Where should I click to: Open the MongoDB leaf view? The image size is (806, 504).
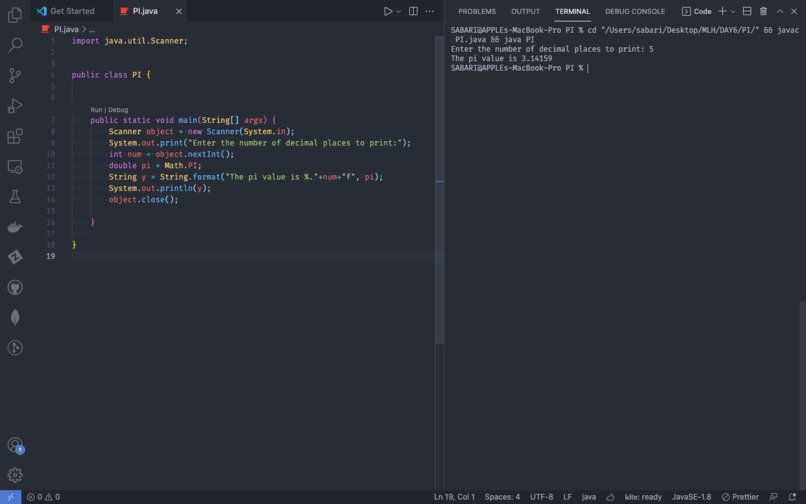[15, 317]
